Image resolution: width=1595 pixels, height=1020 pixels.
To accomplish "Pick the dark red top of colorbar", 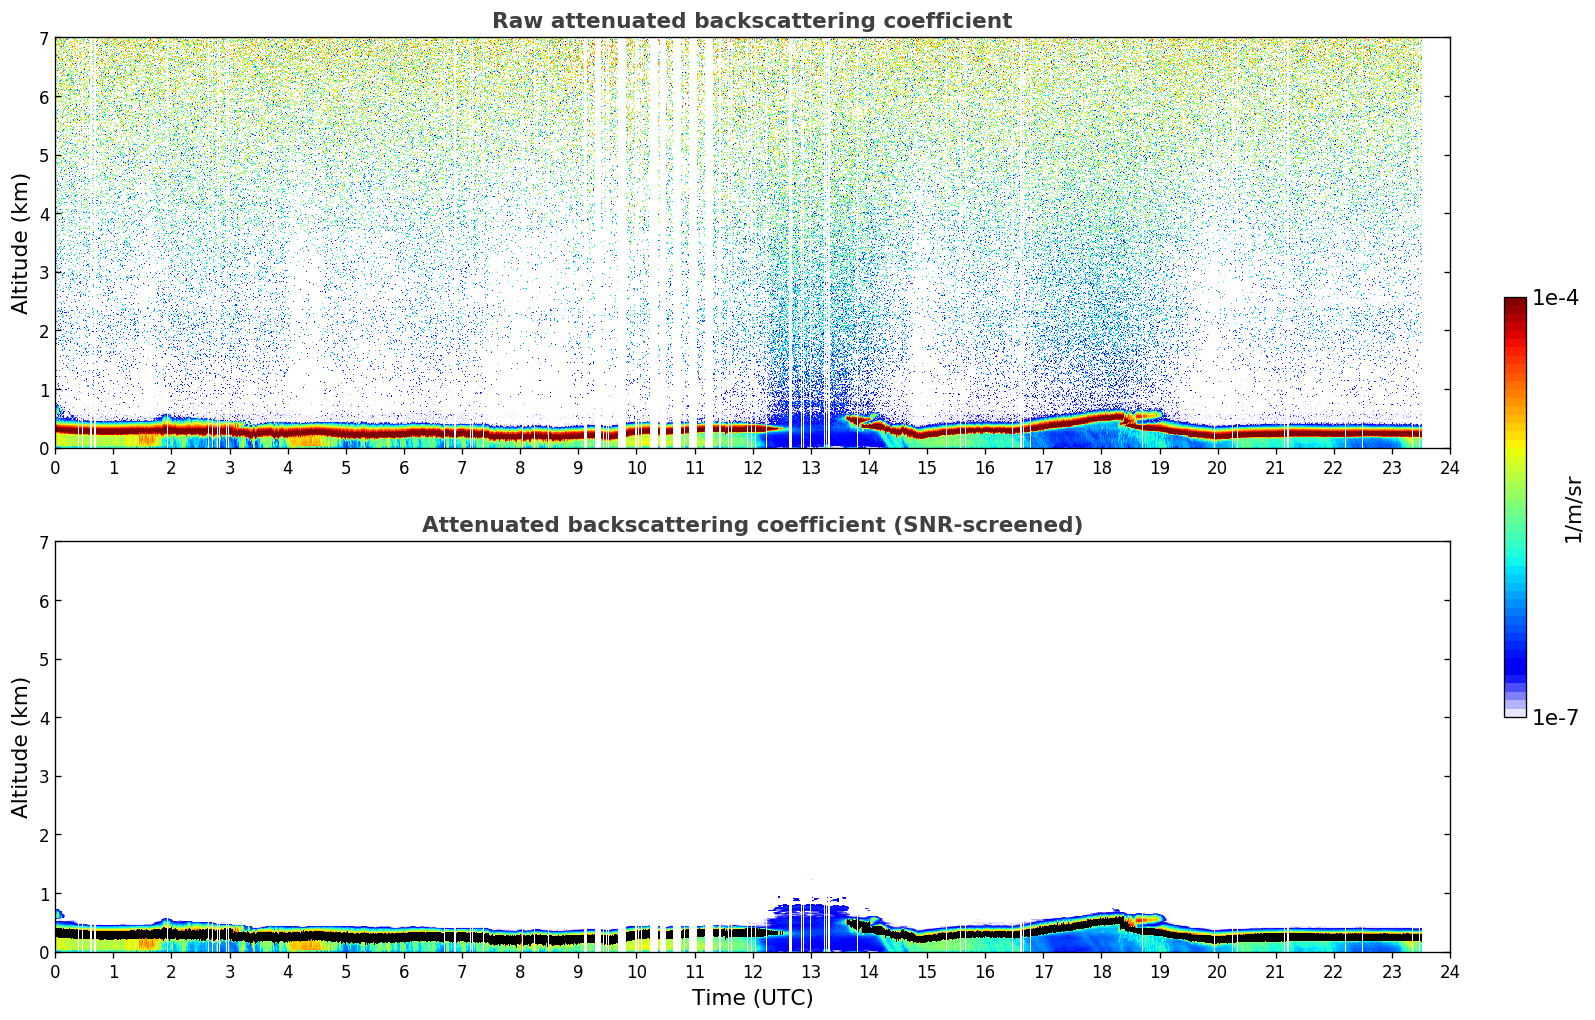I will (1514, 304).
